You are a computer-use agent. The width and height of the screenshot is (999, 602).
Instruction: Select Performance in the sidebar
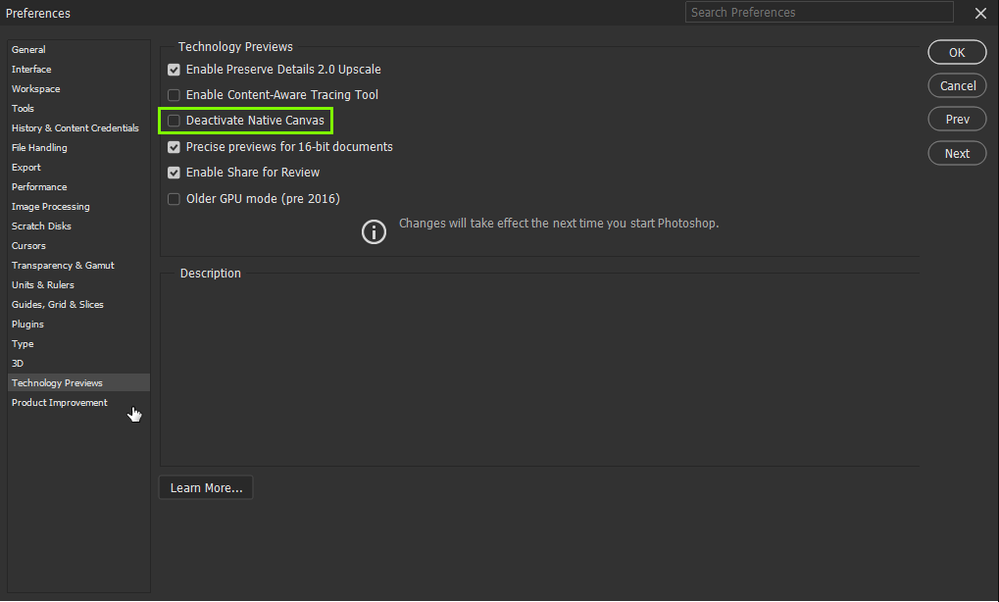tap(40, 187)
